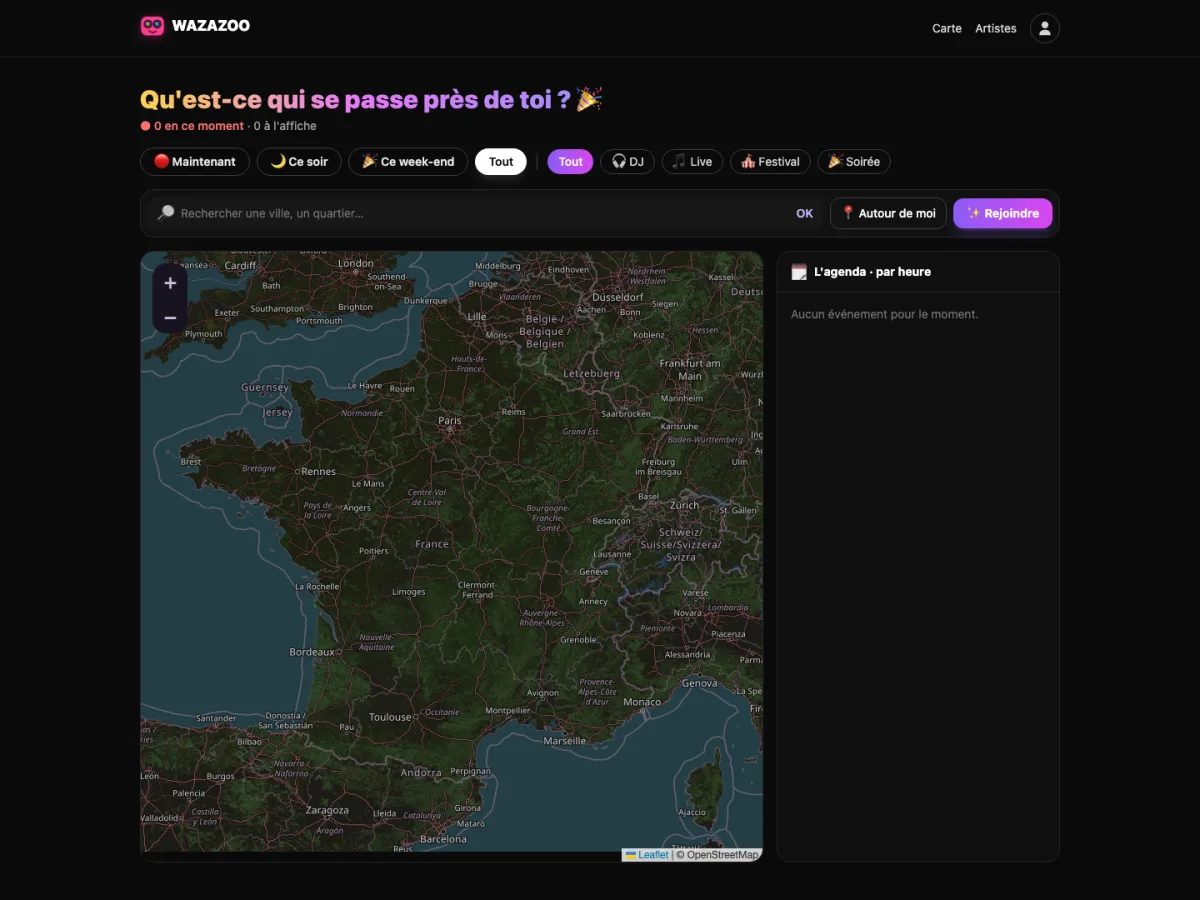Click Marseille on the map
Viewport: 1200px width, 900px height.
pyautogui.click(x=565, y=741)
